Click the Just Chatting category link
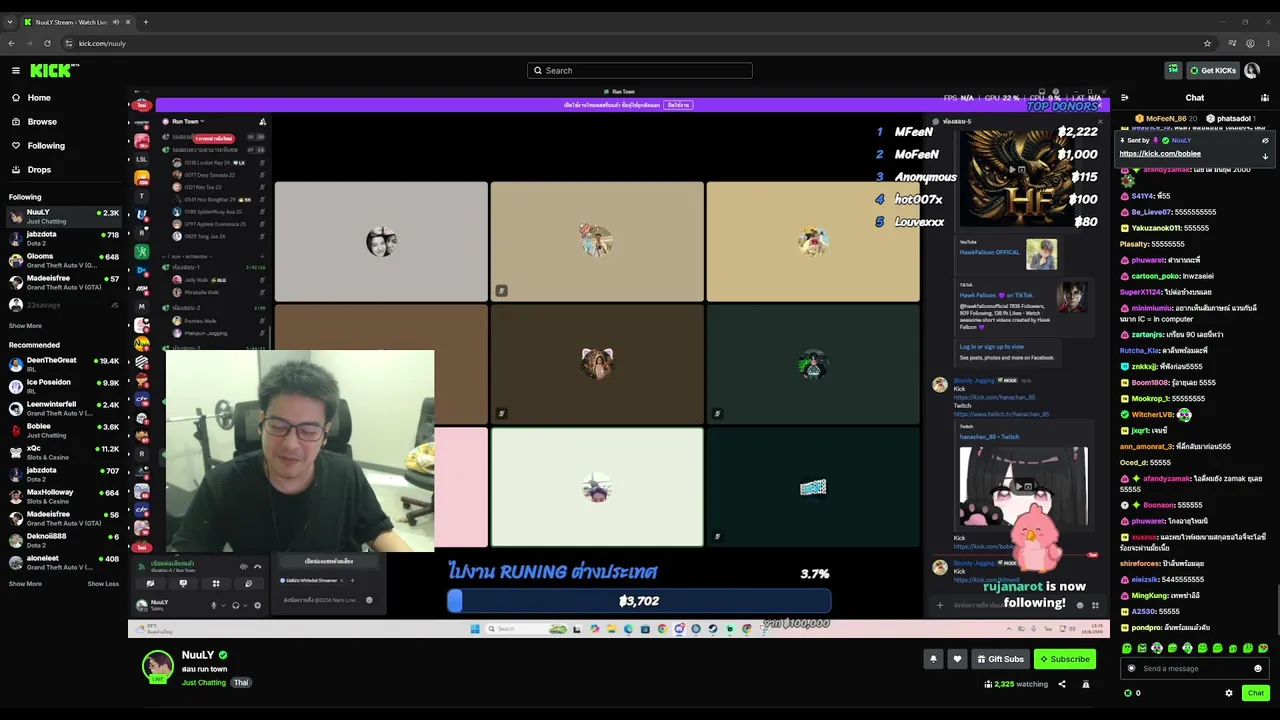 204,683
